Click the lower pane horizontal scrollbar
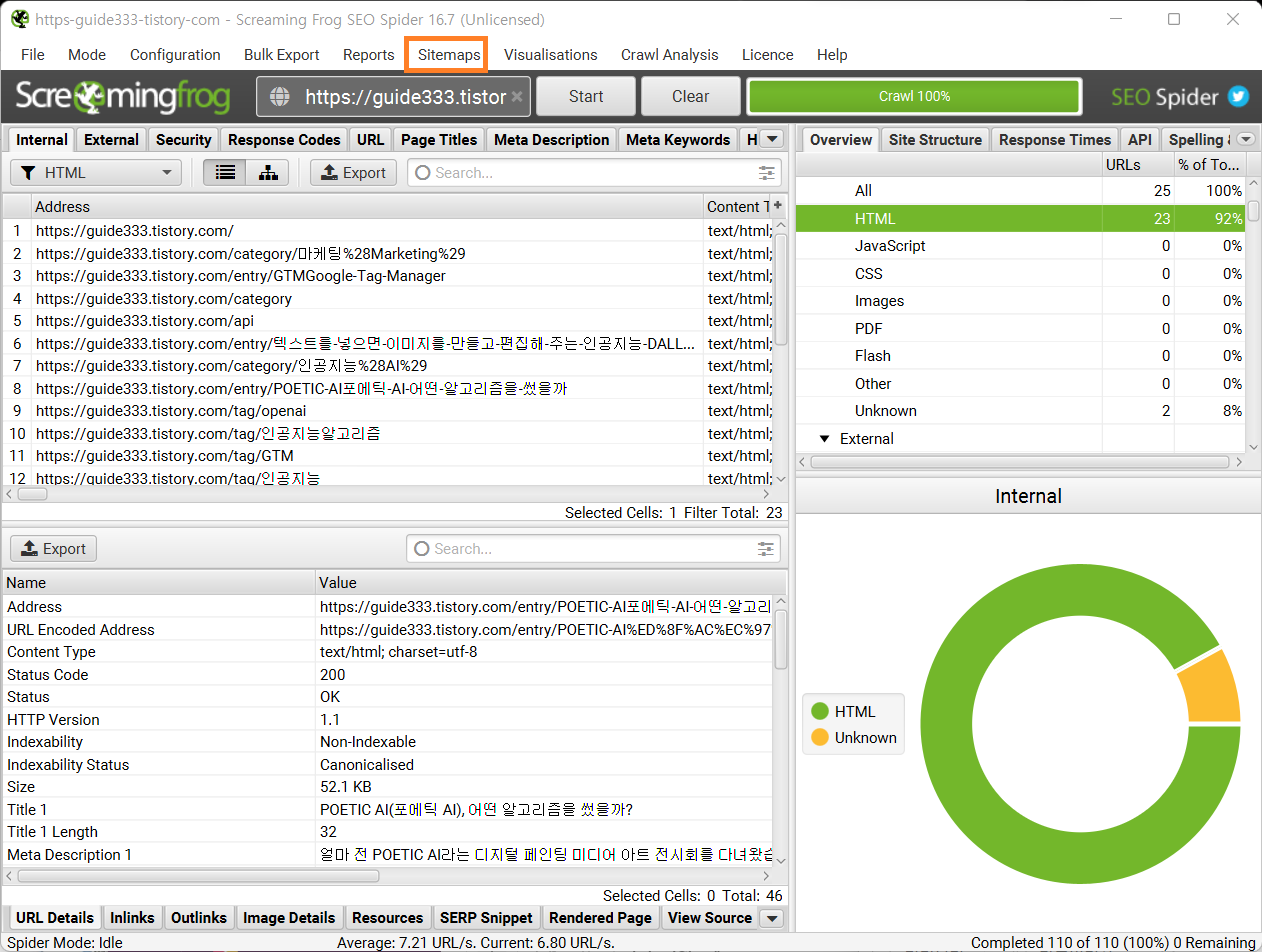Viewport: 1262px width, 952px height. 198,875
